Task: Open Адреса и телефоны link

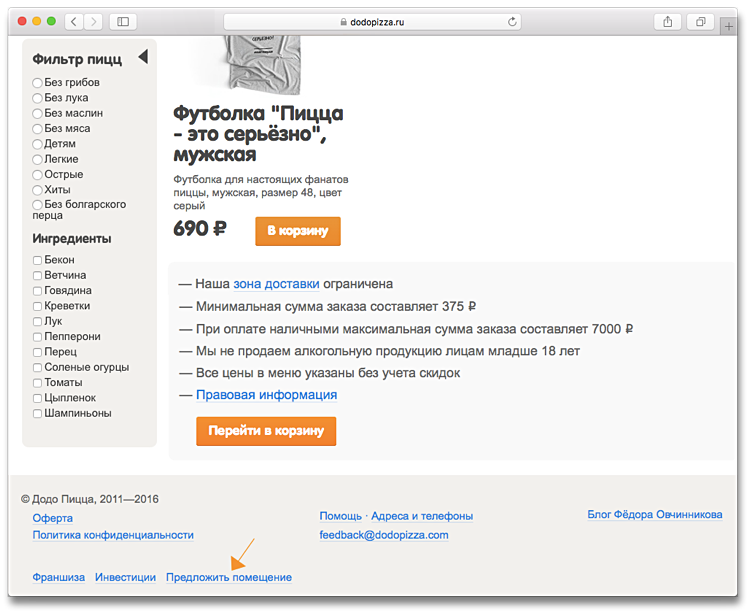Action: coord(422,516)
